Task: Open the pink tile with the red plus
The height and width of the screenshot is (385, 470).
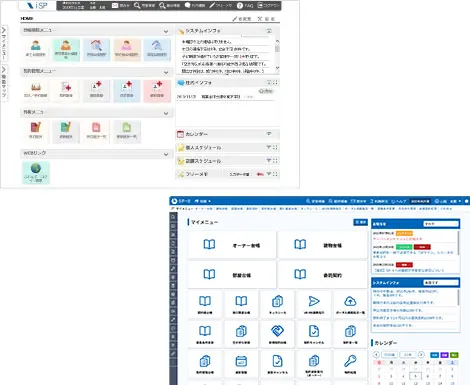Action: tap(157, 90)
